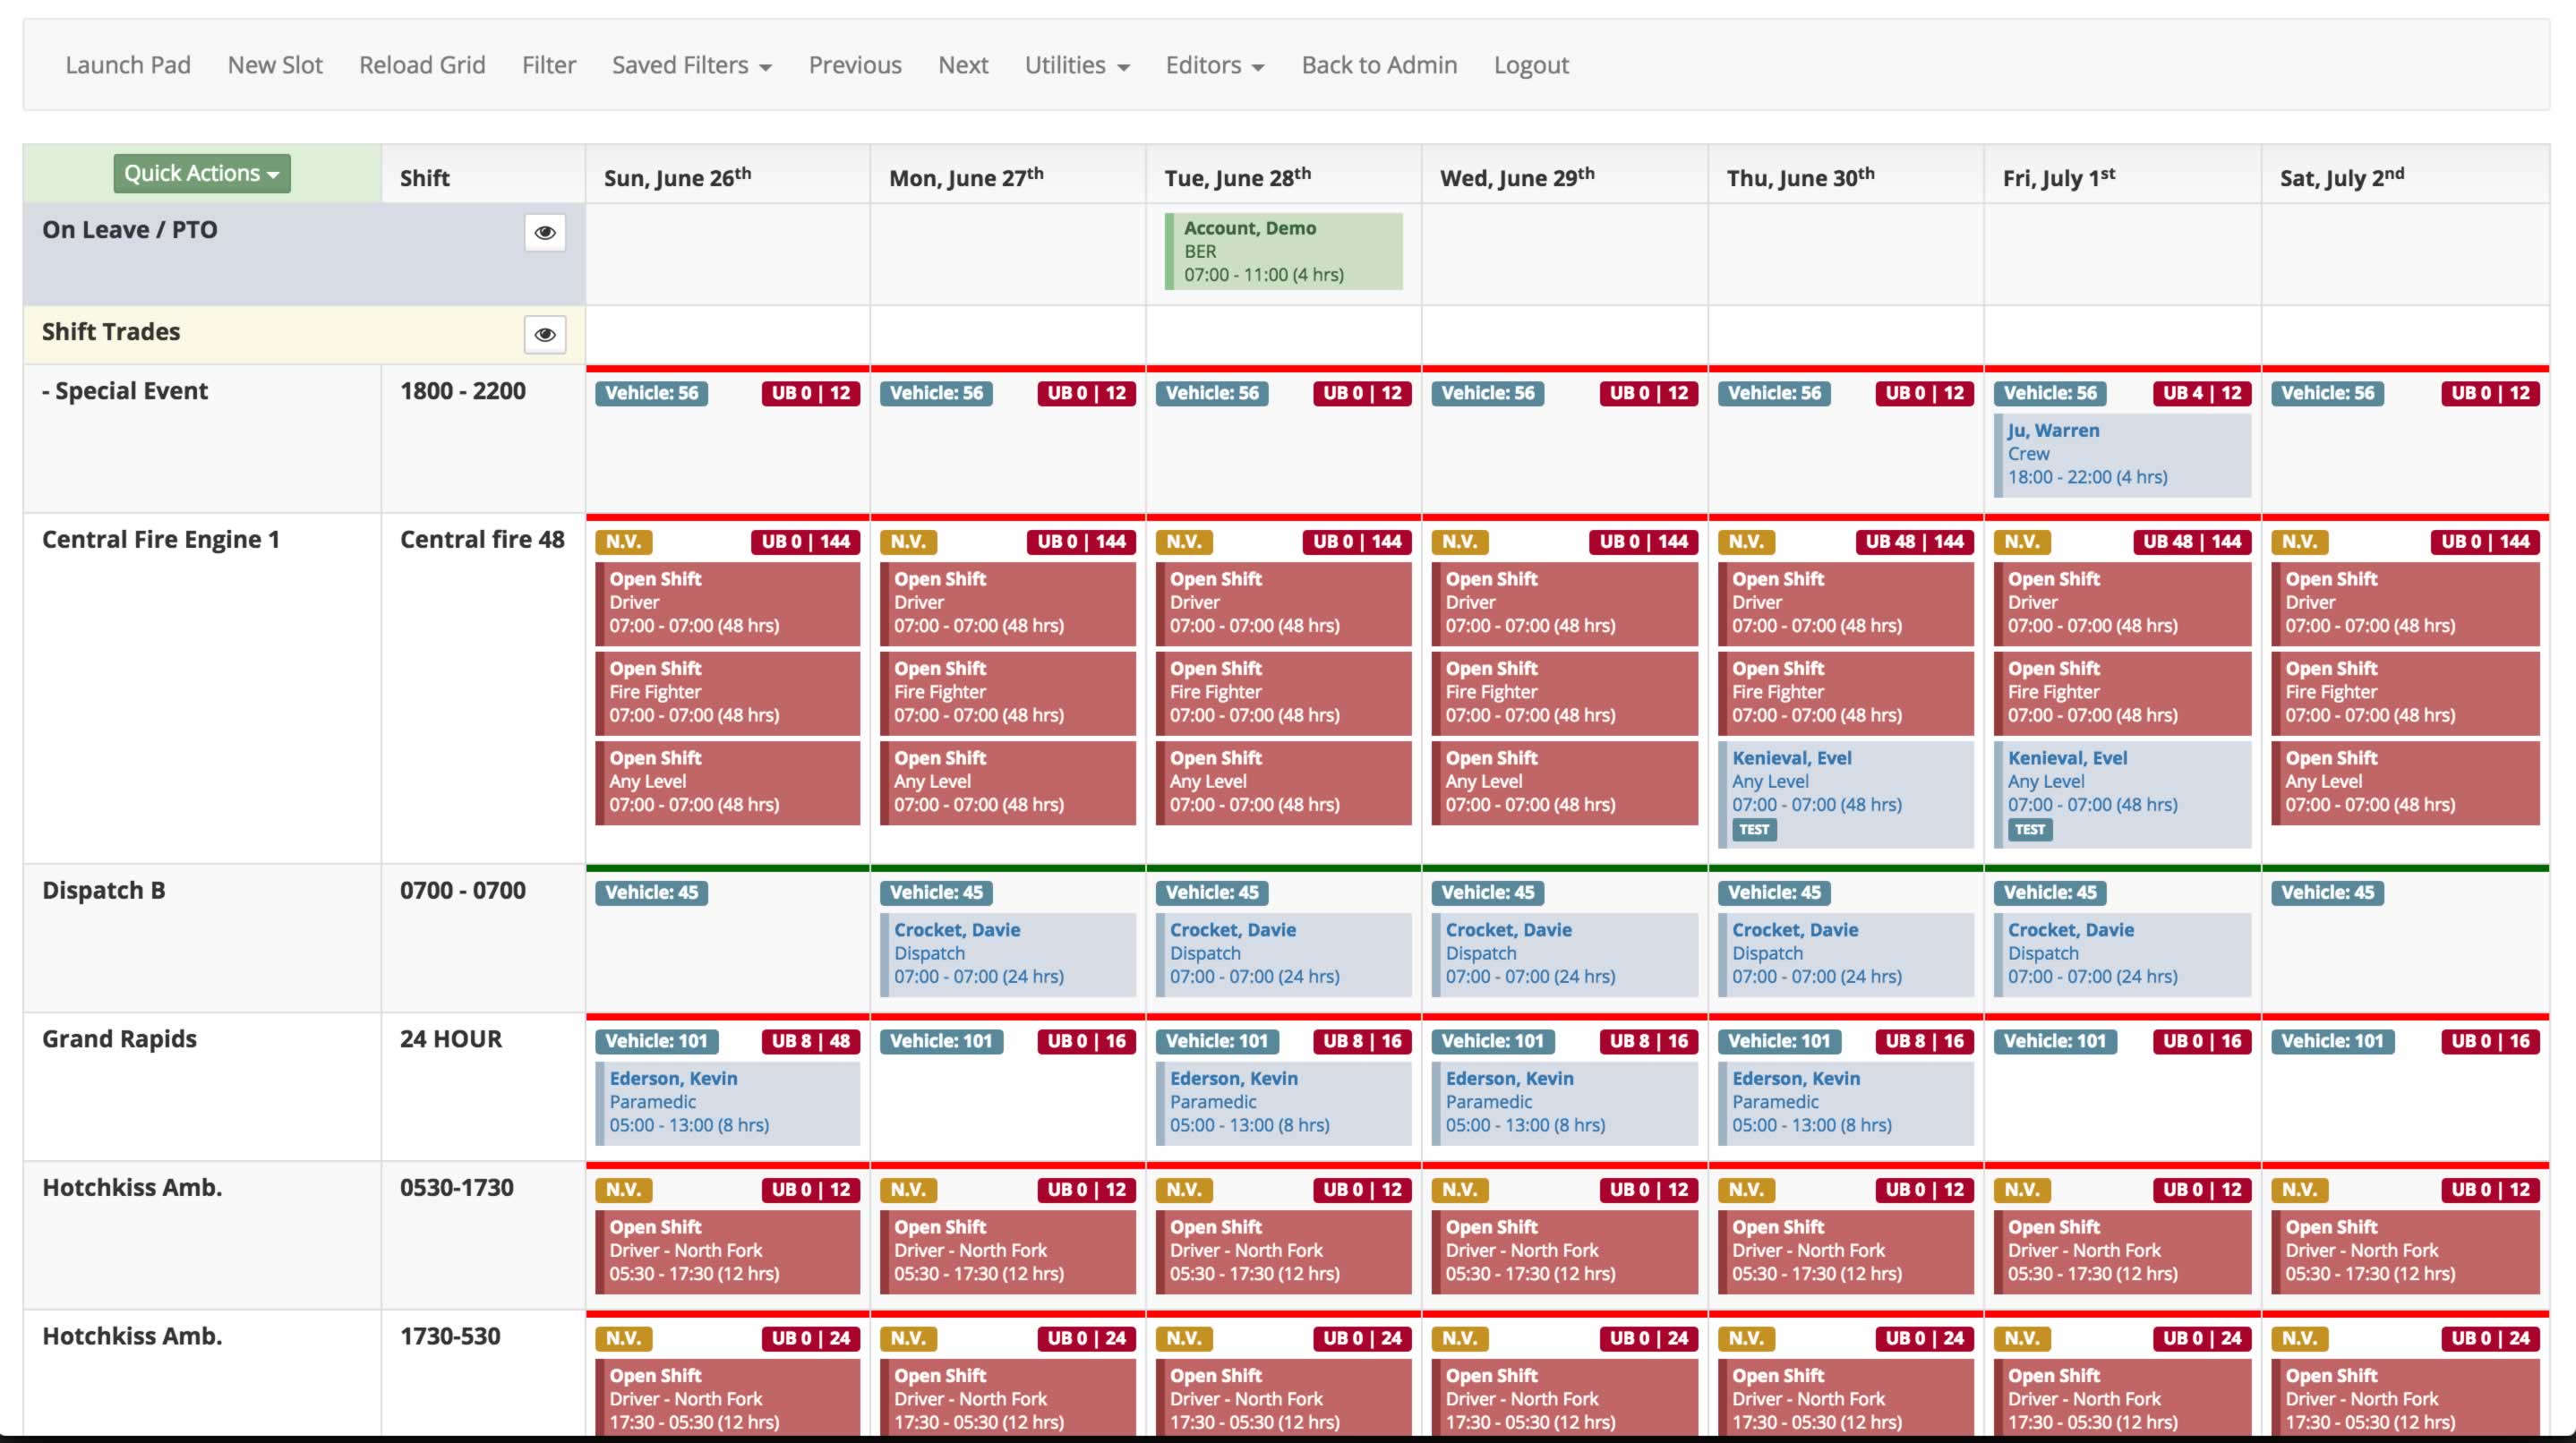Open Monday Open Shift Fire Fighter
This screenshot has height=1443, width=2576.
click(1008, 692)
